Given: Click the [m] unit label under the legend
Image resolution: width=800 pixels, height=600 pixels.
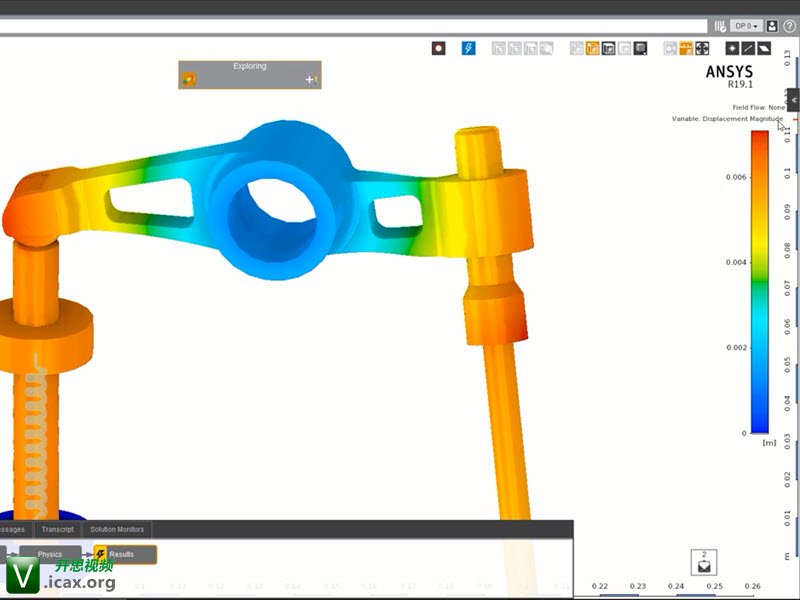Looking at the screenshot, I should tap(769, 442).
